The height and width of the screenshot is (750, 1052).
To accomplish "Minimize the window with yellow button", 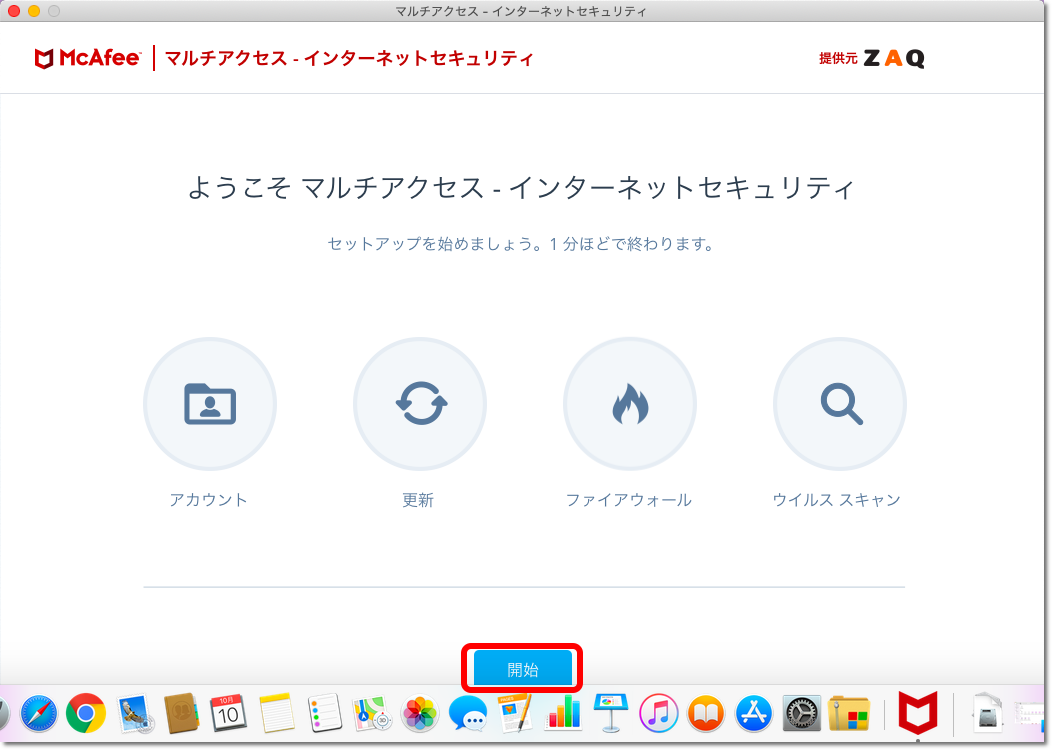I will pyautogui.click(x=34, y=11).
